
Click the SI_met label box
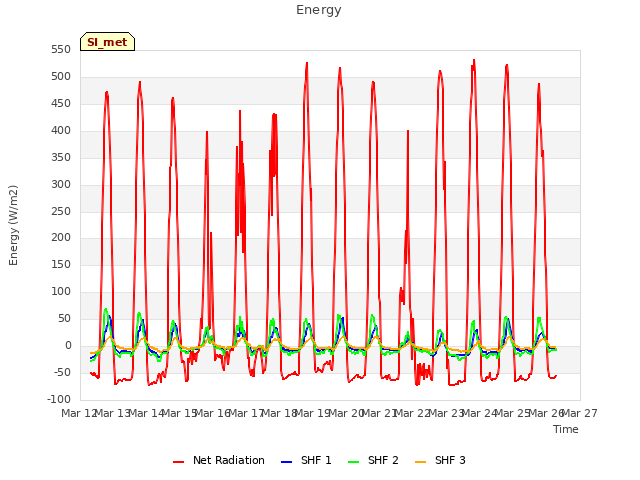[107, 42]
